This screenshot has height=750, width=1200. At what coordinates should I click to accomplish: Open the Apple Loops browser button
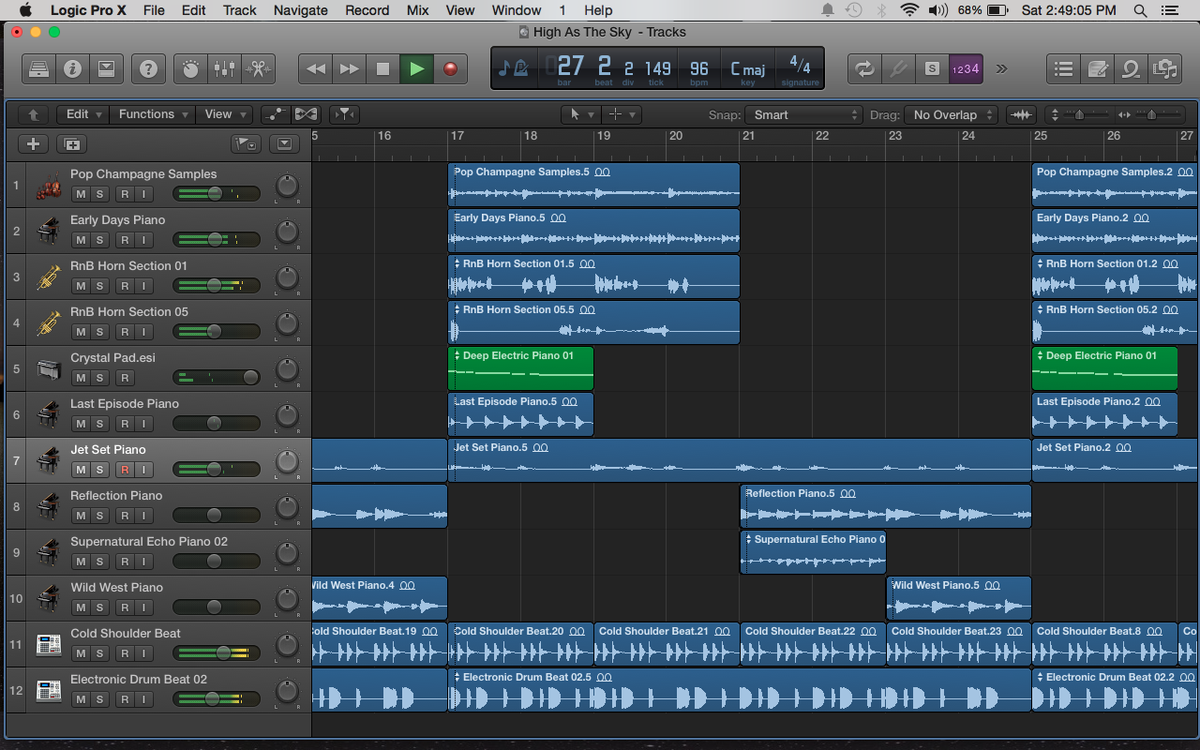(x=1130, y=69)
